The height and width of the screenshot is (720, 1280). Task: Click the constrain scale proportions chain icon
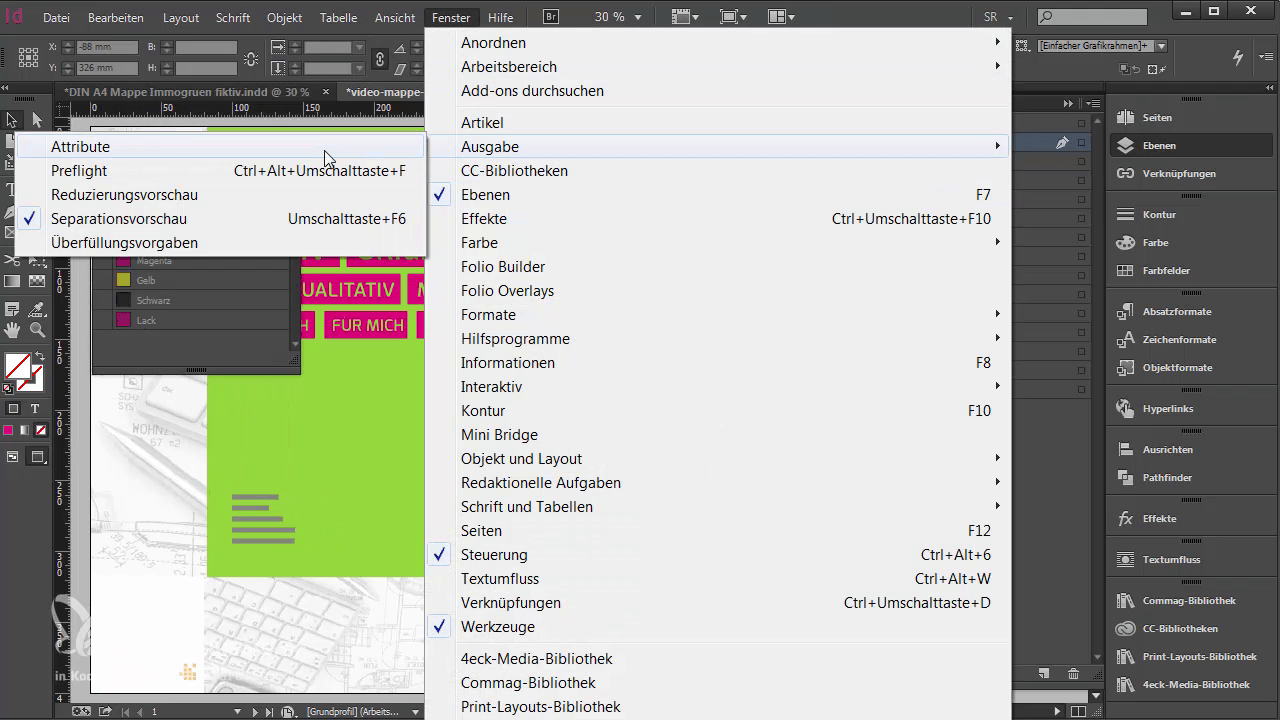pos(380,58)
